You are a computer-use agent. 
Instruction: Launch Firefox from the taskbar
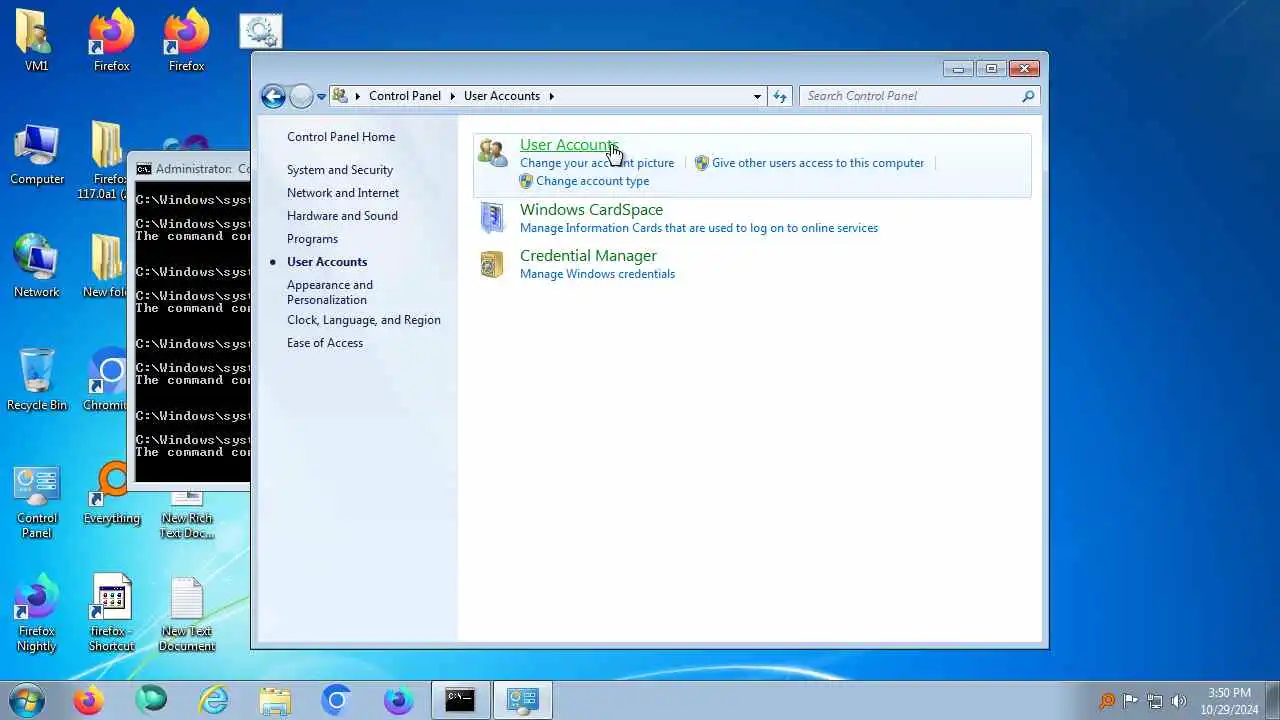pyautogui.click(x=88, y=700)
